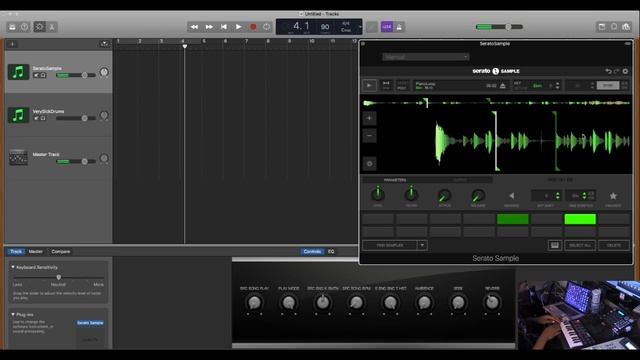This screenshot has height=360, width=640.
Task: Trigger the bright green cue pad
Action: [x=580, y=219]
